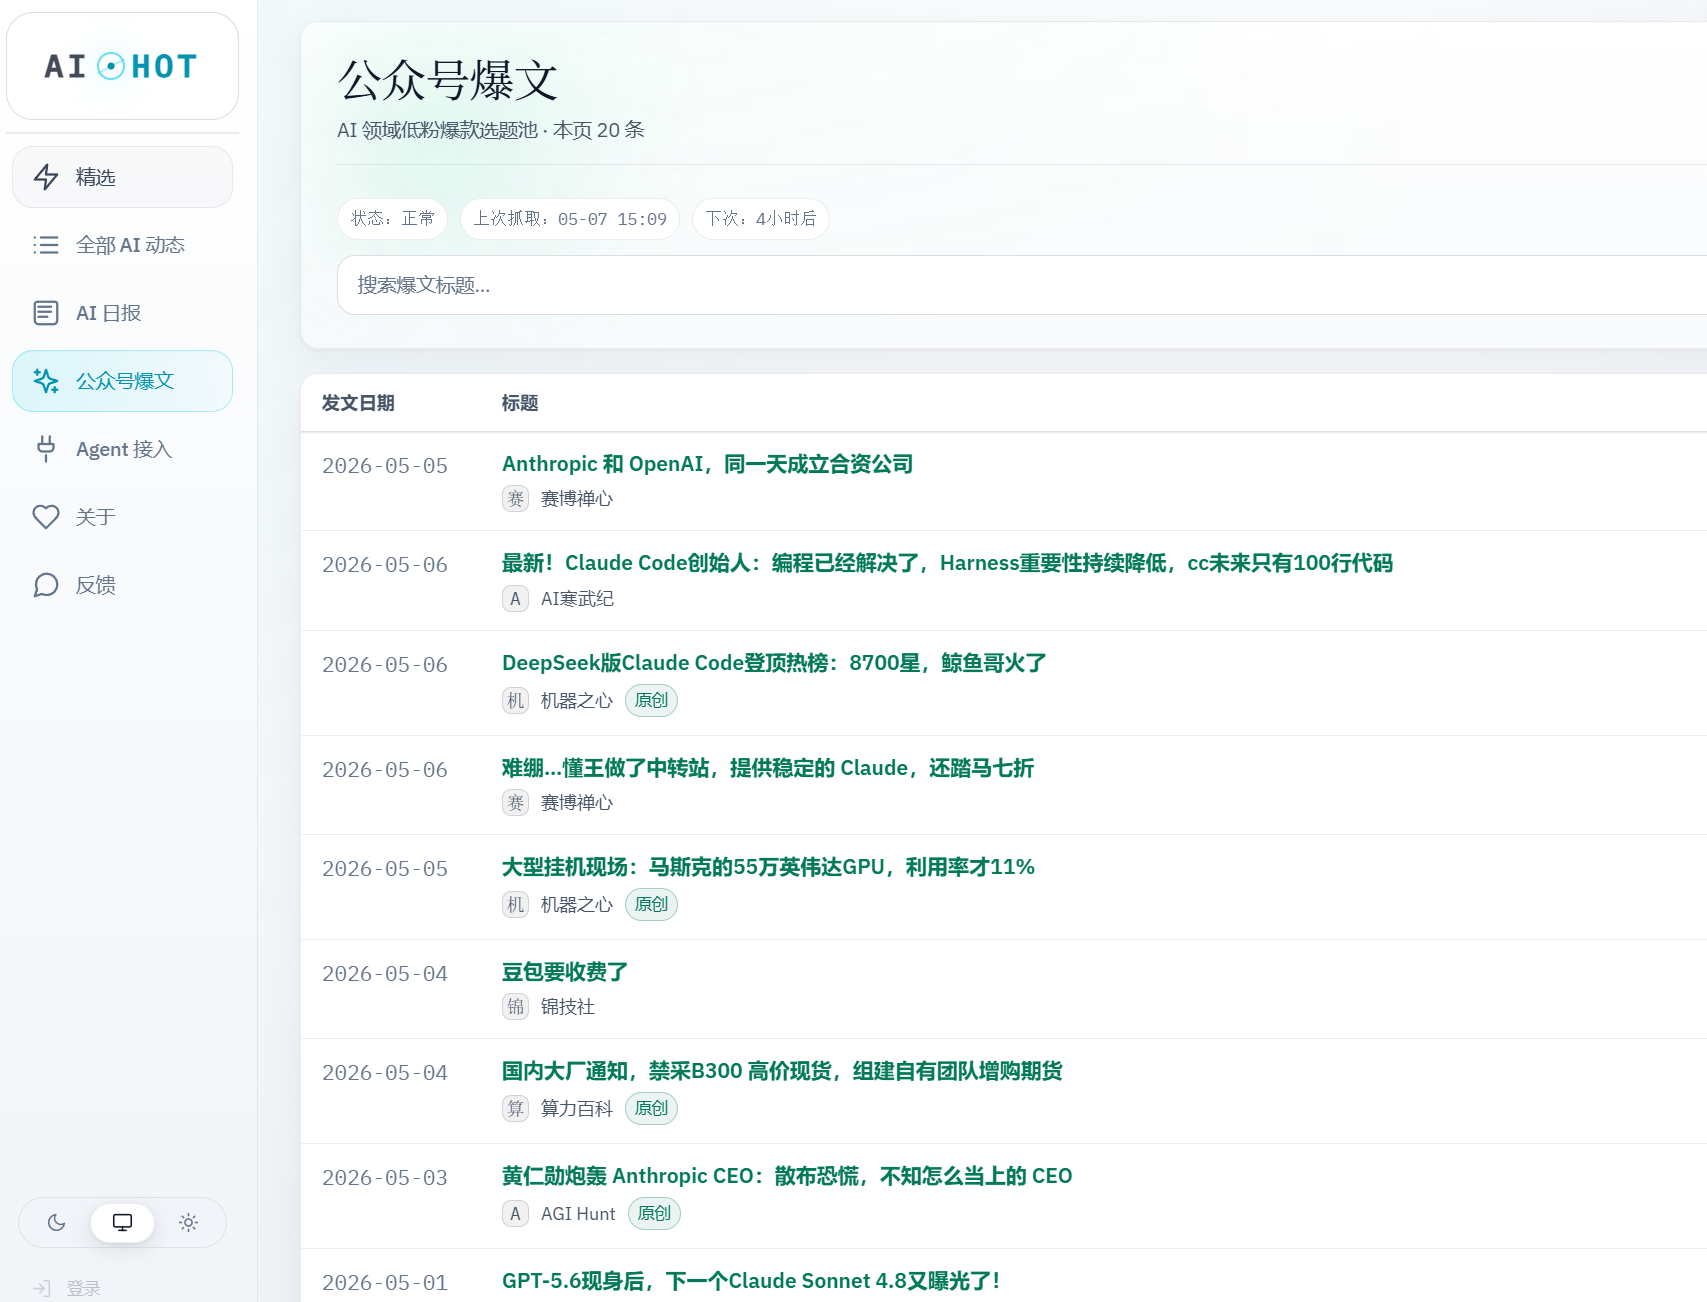Image resolution: width=1707 pixels, height=1302 pixels.
Task: Open article 大型挂机现场 马斯克的55万英伟达GPU
Action: point(768,867)
